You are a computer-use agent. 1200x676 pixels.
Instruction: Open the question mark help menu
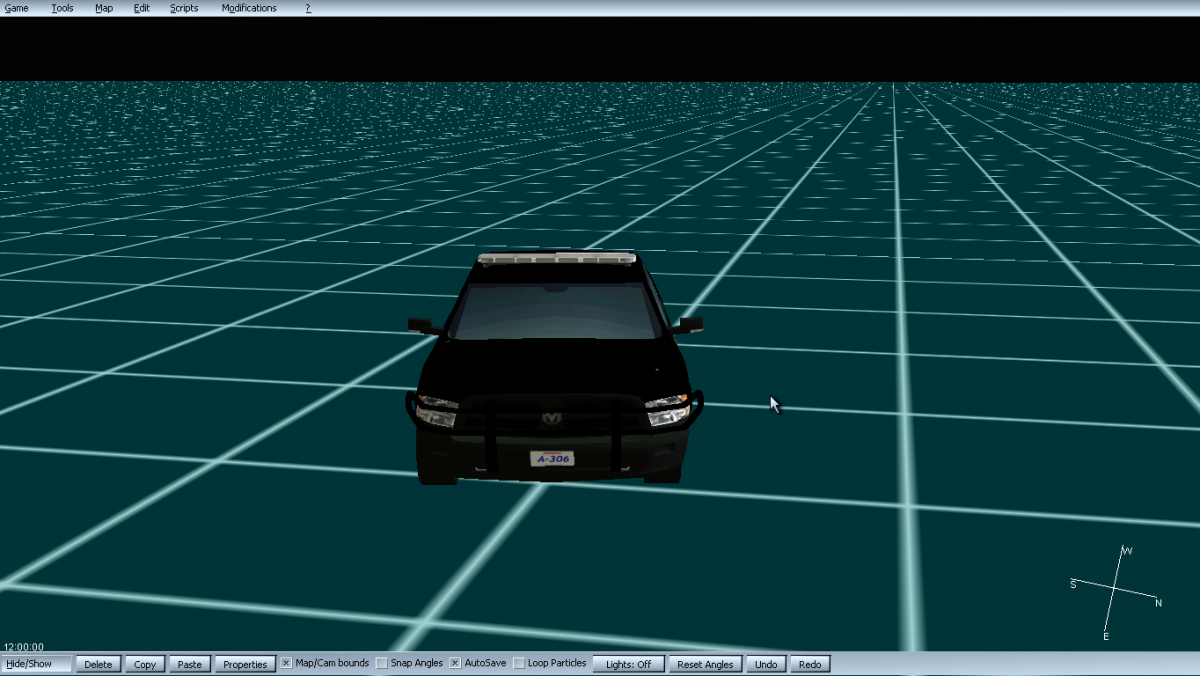pos(308,8)
